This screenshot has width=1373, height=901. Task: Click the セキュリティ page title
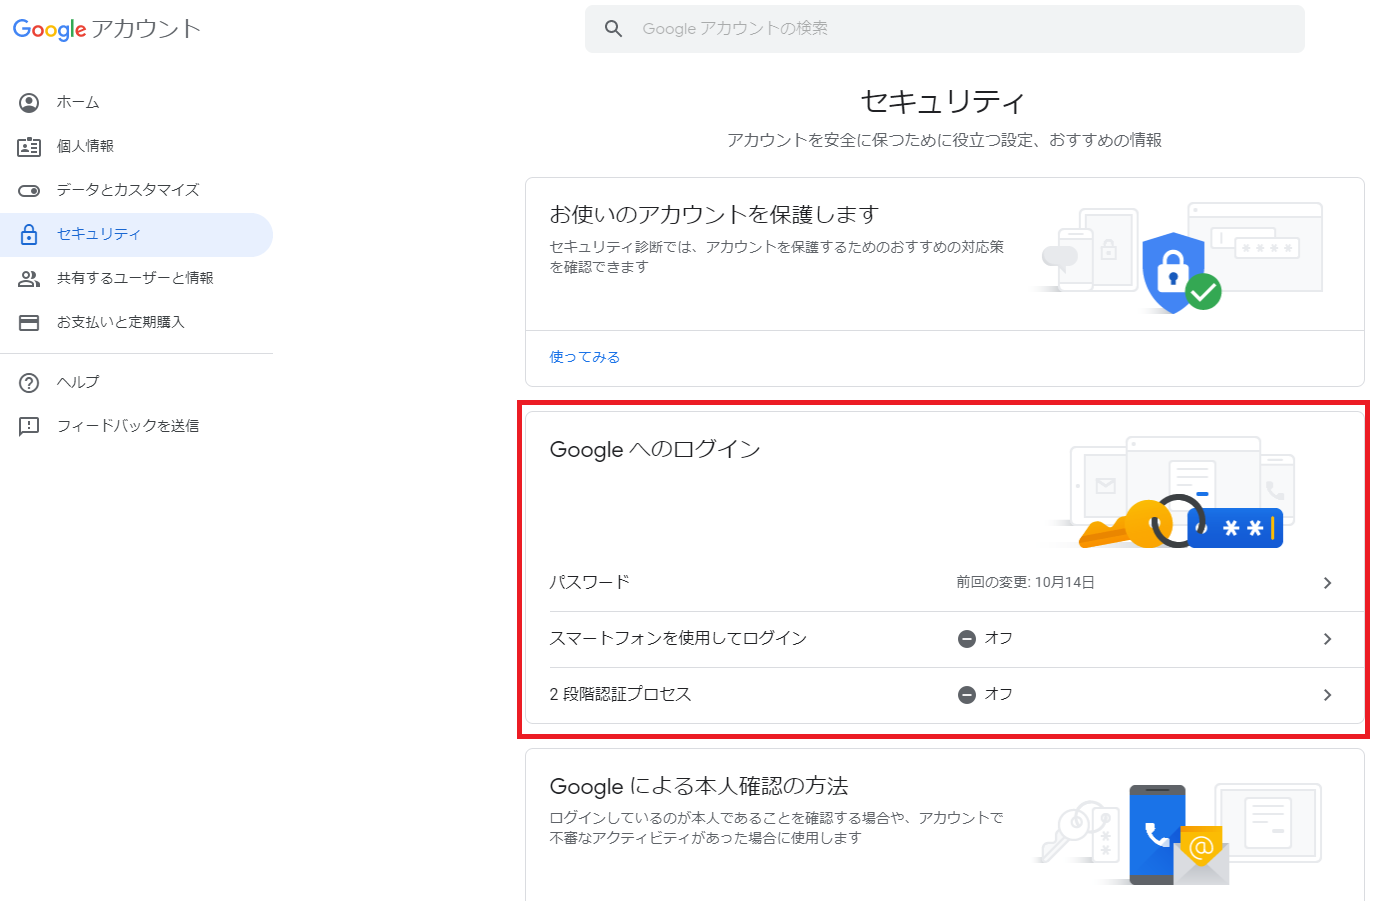point(943,102)
